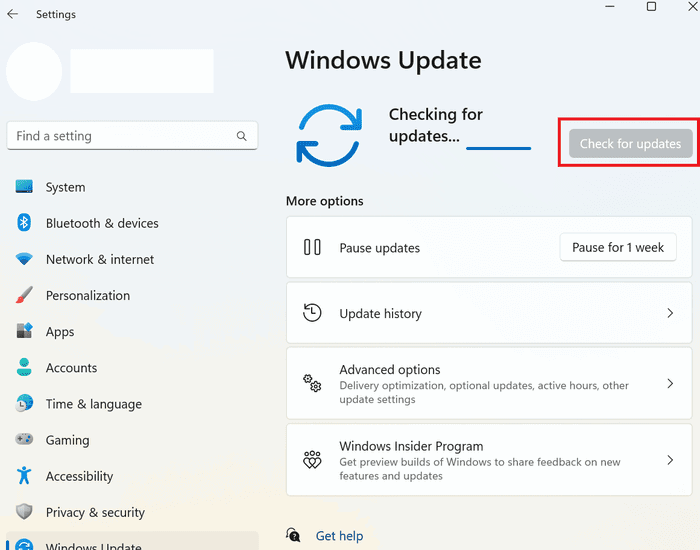Click the Advanced options gears icon
The width and height of the screenshot is (700, 550).
tap(312, 383)
